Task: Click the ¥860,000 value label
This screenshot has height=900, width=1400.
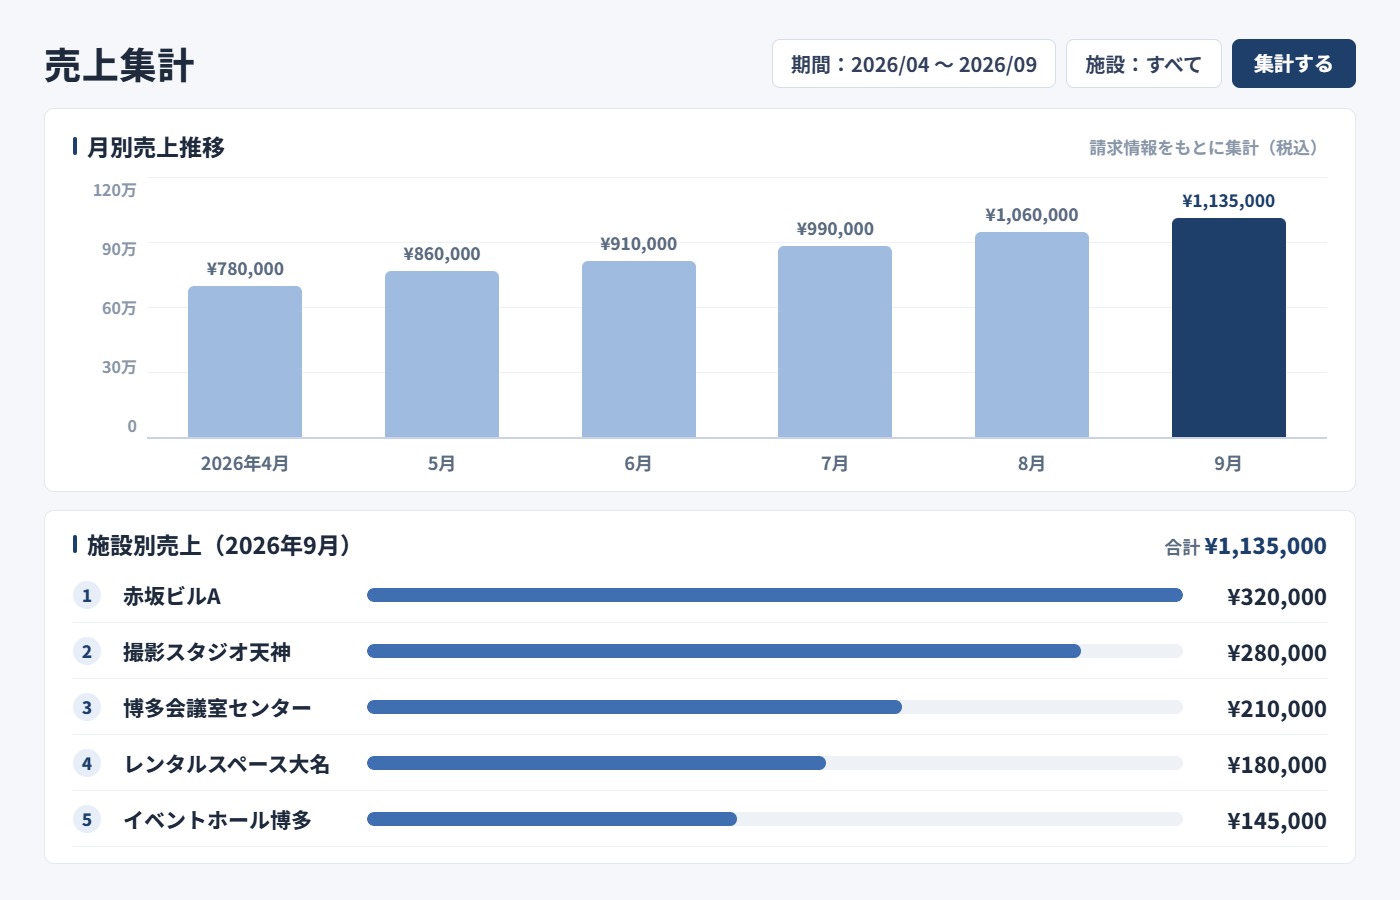Action: pos(442,254)
